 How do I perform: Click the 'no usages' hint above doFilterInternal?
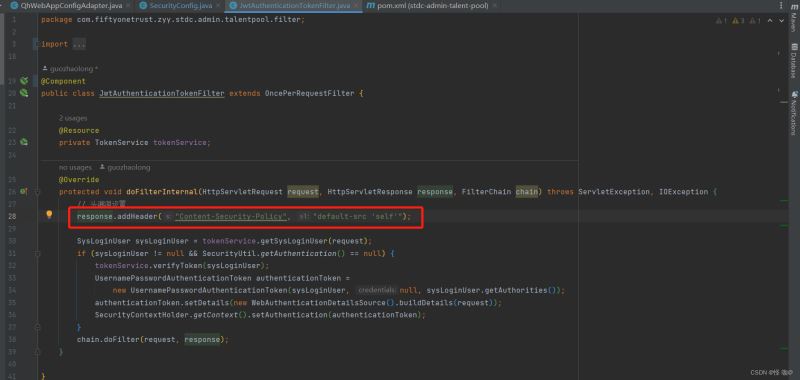[x=76, y=167]
